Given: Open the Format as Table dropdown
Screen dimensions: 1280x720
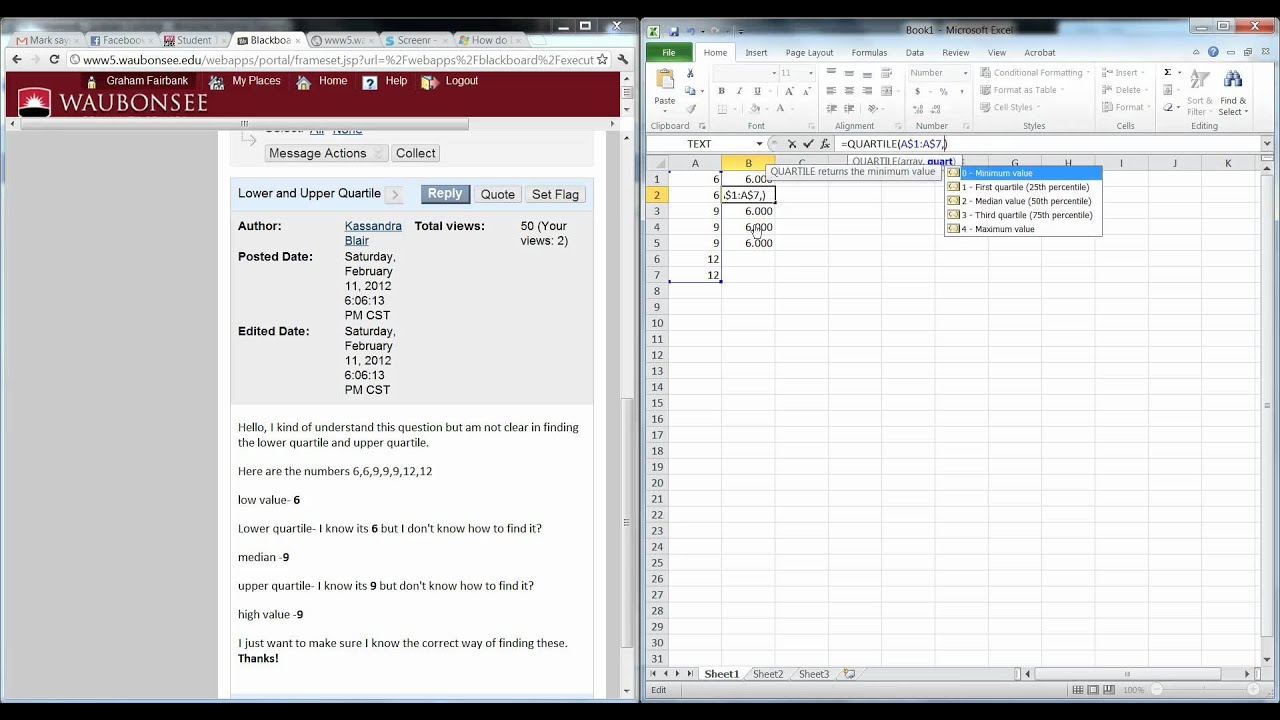Looking at the screenshot, I should click(1022, 90).
